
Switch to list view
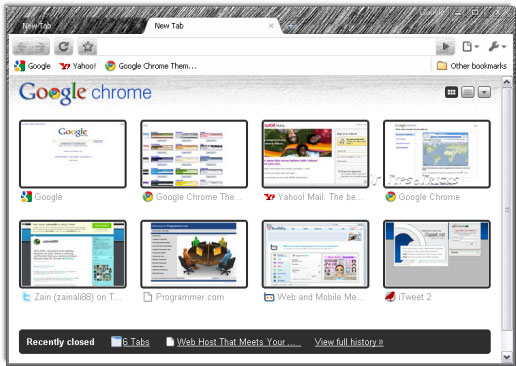click(x=468, y=92)
